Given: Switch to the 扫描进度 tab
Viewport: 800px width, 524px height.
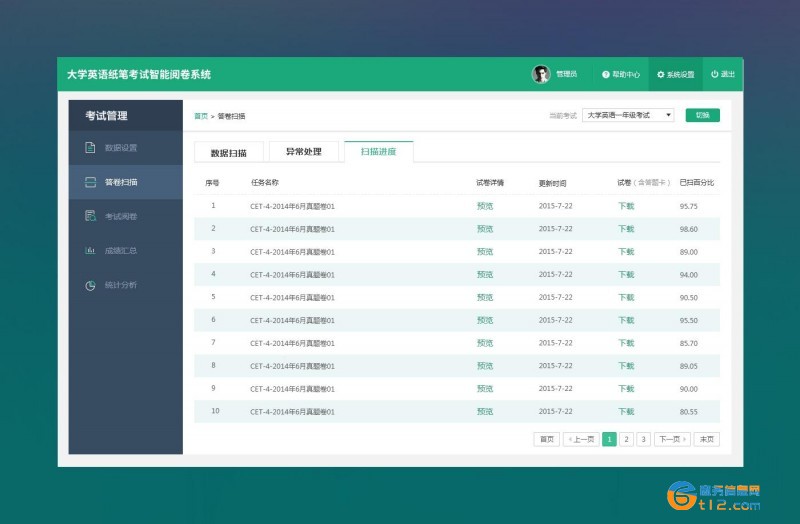Looking at the screenshot, I should pos(379,152).
